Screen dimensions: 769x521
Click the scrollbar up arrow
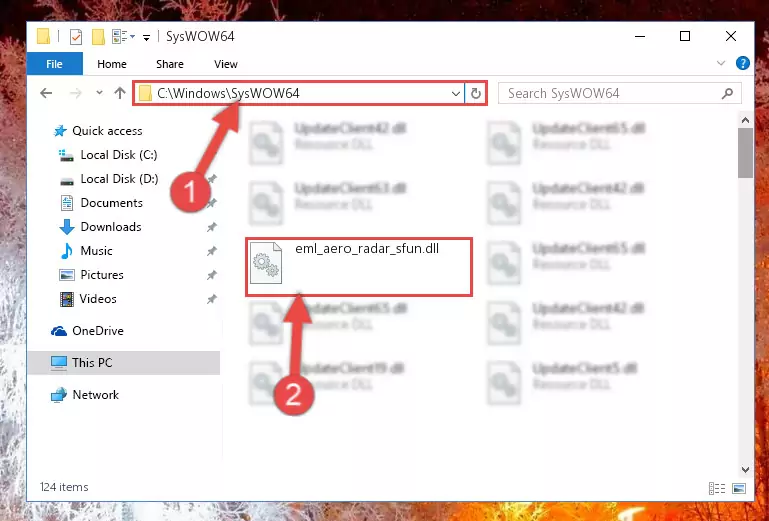pyautogui.click(x=745, y=120)
